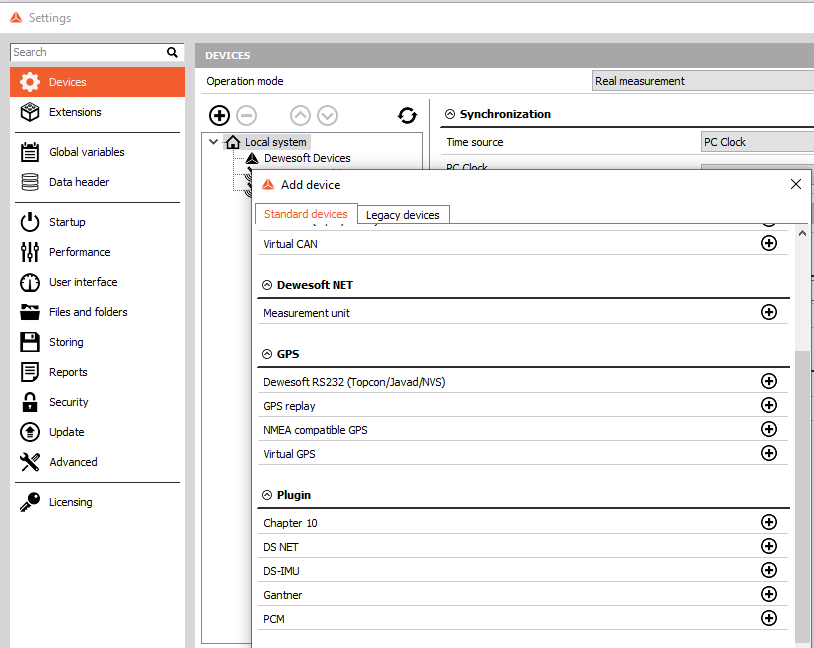Collapse the Dewesoft NET group
Viewport: 814px width, 648px height.
click(x=267, y=285)
